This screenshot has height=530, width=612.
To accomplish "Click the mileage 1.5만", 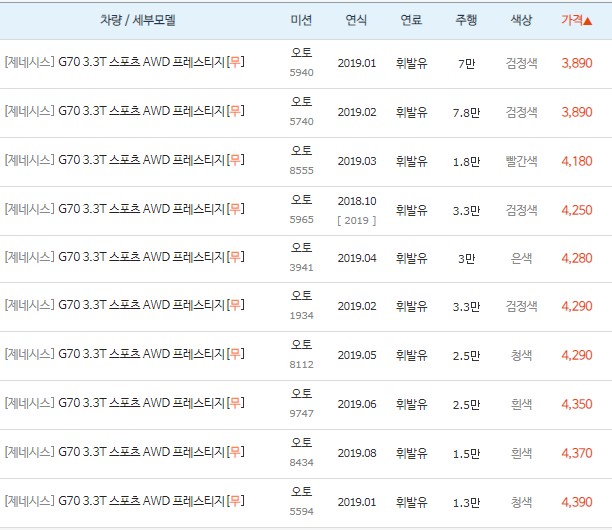I will click(x=466, y=454).
